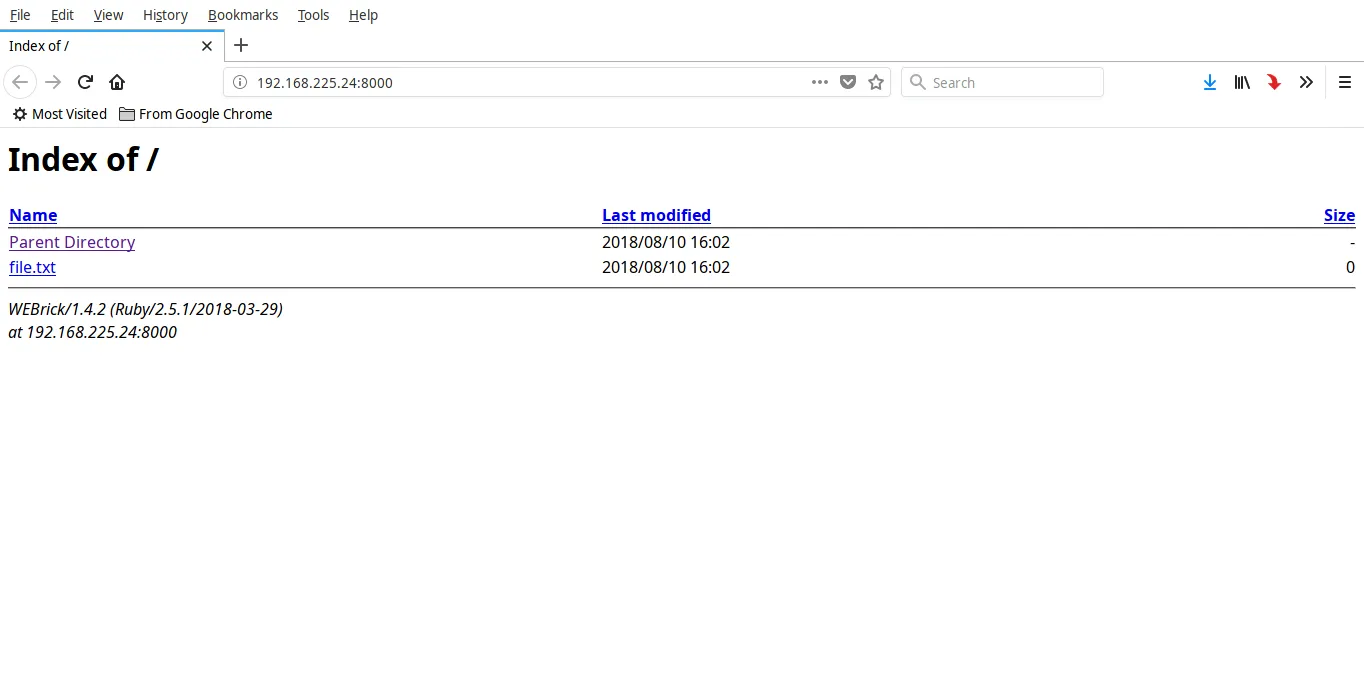1364x688 pixels.
Task: Open the Most Visited bookmarks folder
Action: (59, 114)
